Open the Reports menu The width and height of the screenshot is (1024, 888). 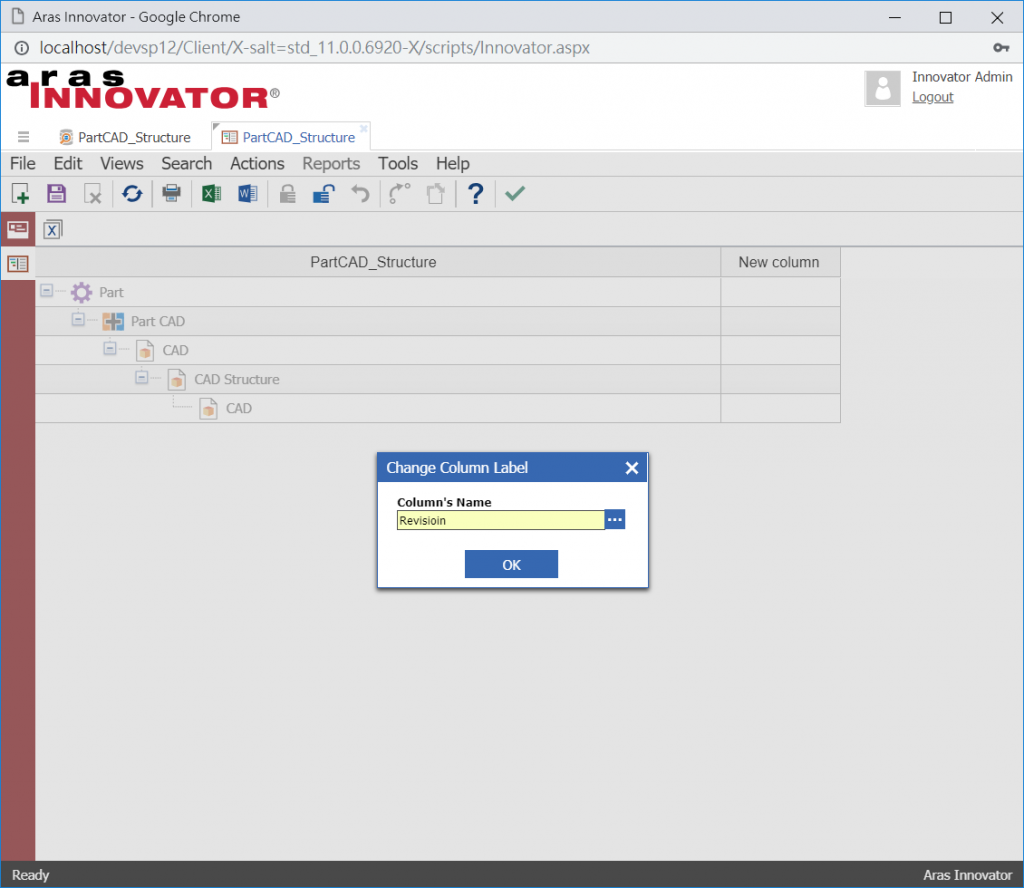point(331,163)
